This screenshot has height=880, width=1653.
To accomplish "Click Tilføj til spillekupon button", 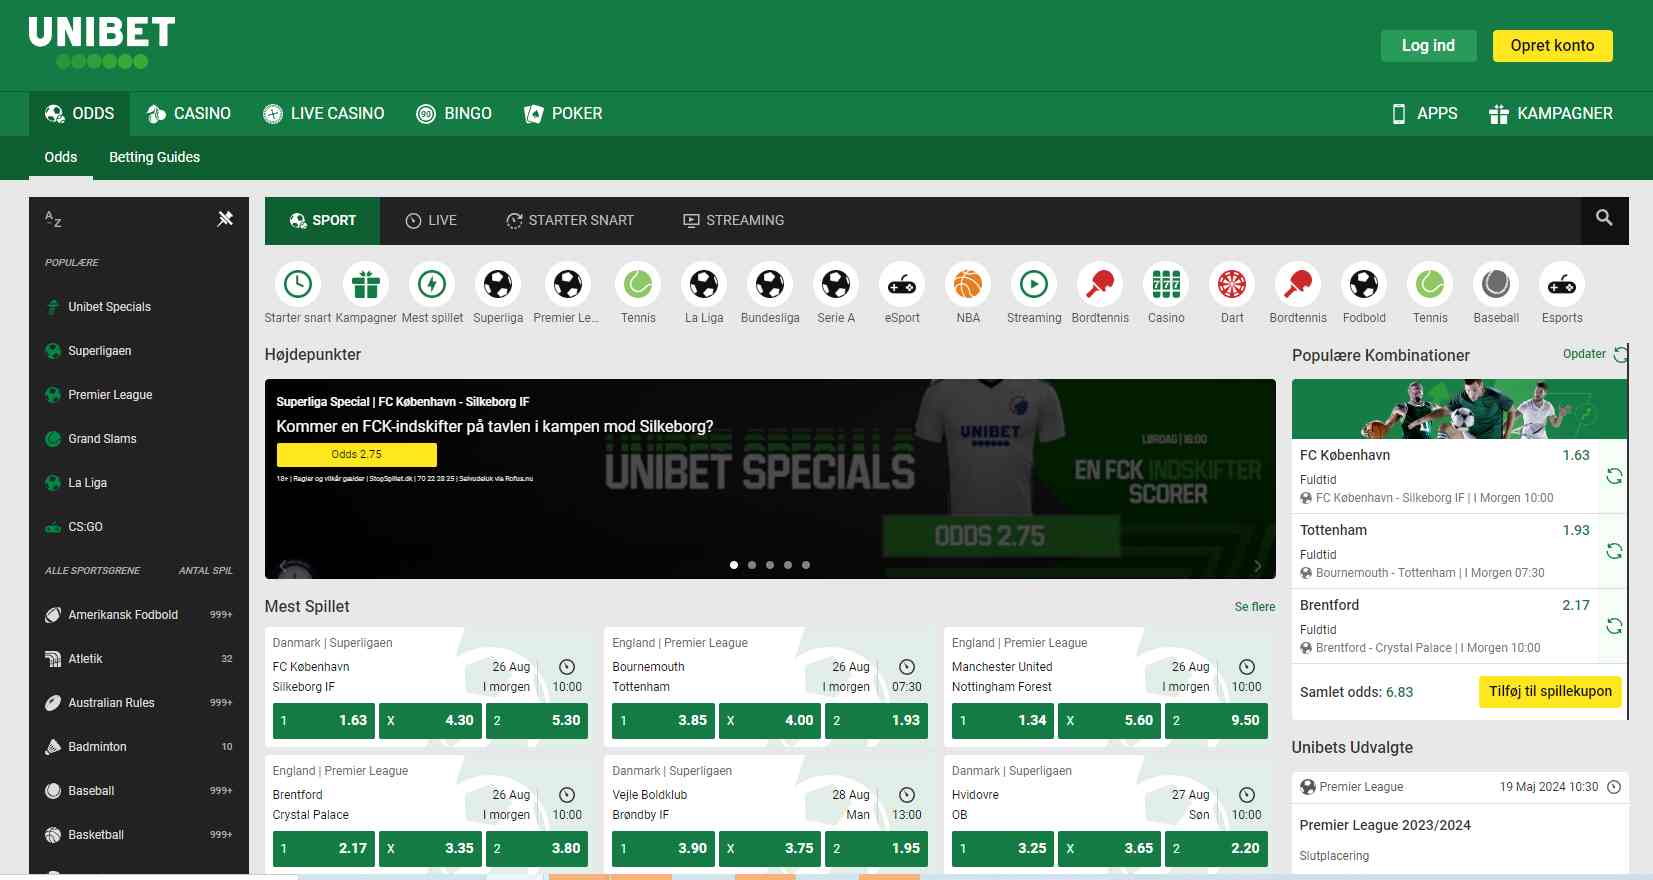I will click(1550, 692).
